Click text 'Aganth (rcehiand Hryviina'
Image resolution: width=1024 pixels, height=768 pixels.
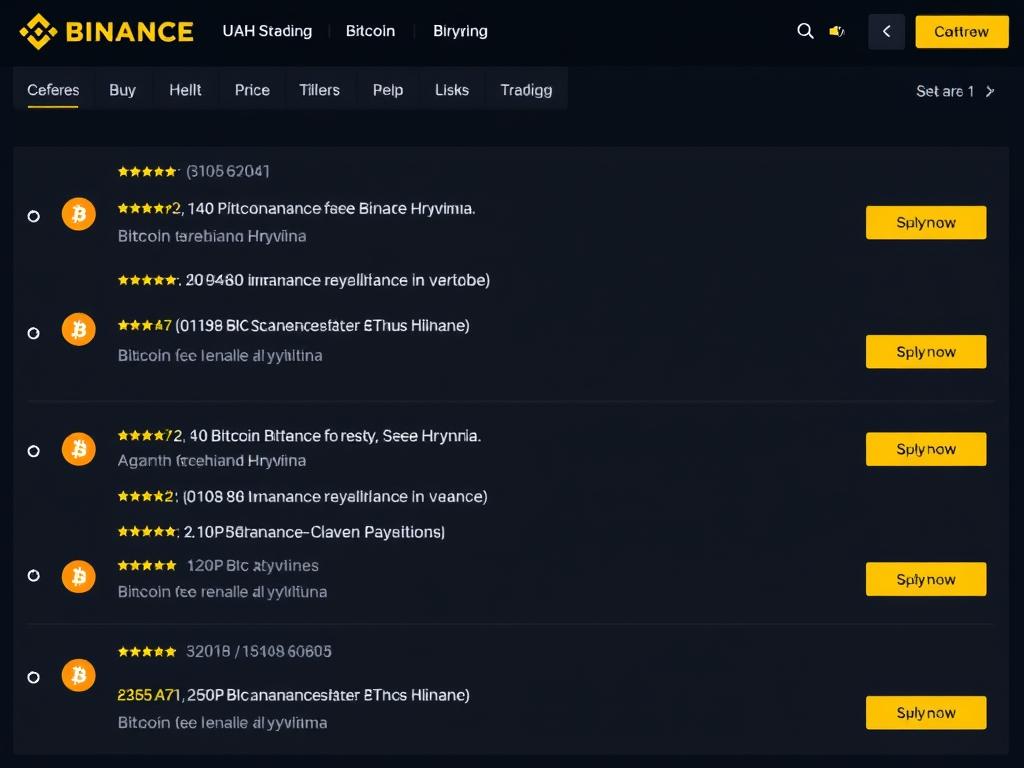point(212,461)
